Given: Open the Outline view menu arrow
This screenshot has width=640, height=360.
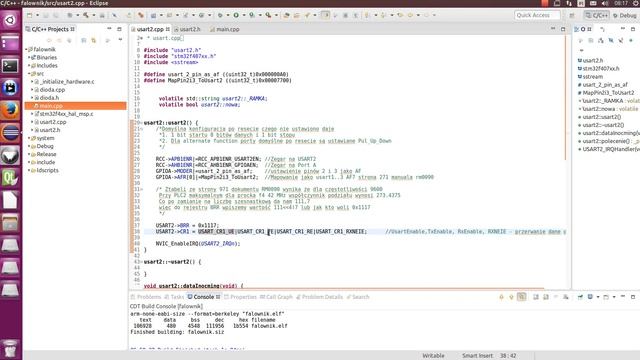Looking at the screenshot, I should 582,51.
